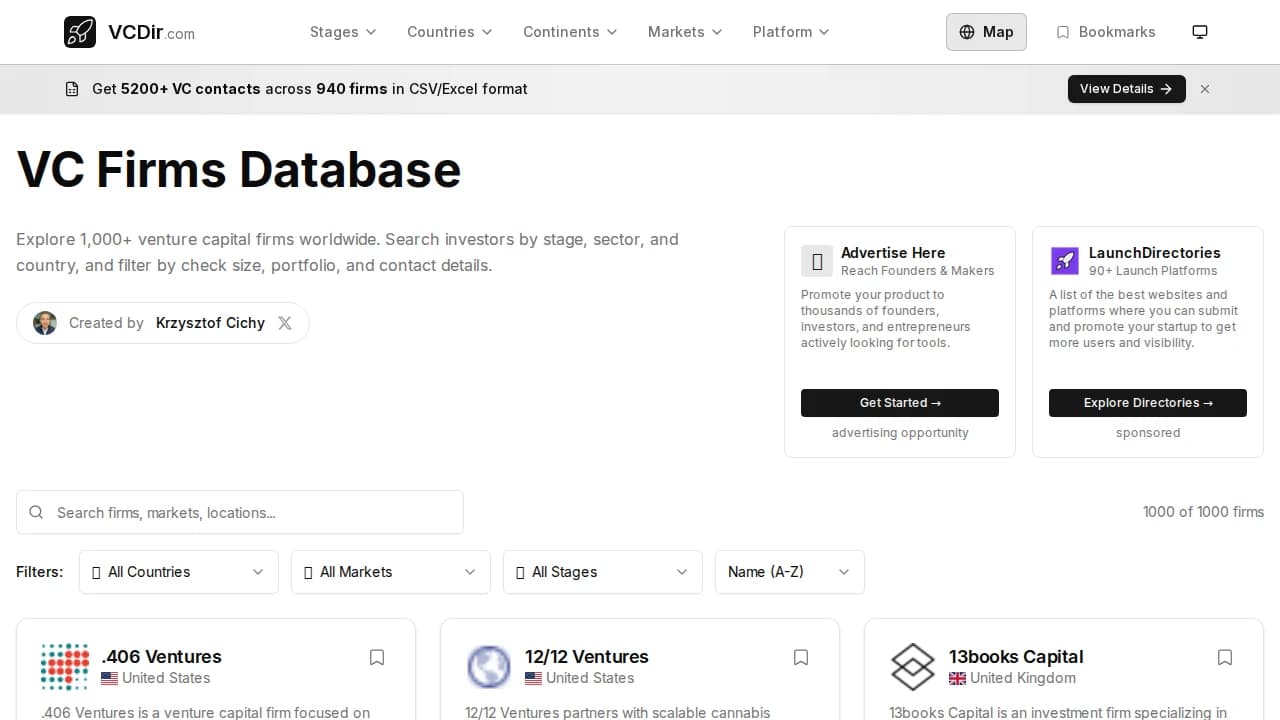Click the X icon next to Krzysztof Cichy
This screenshot has width=1280, height=720.
click(x=285, y=322)
